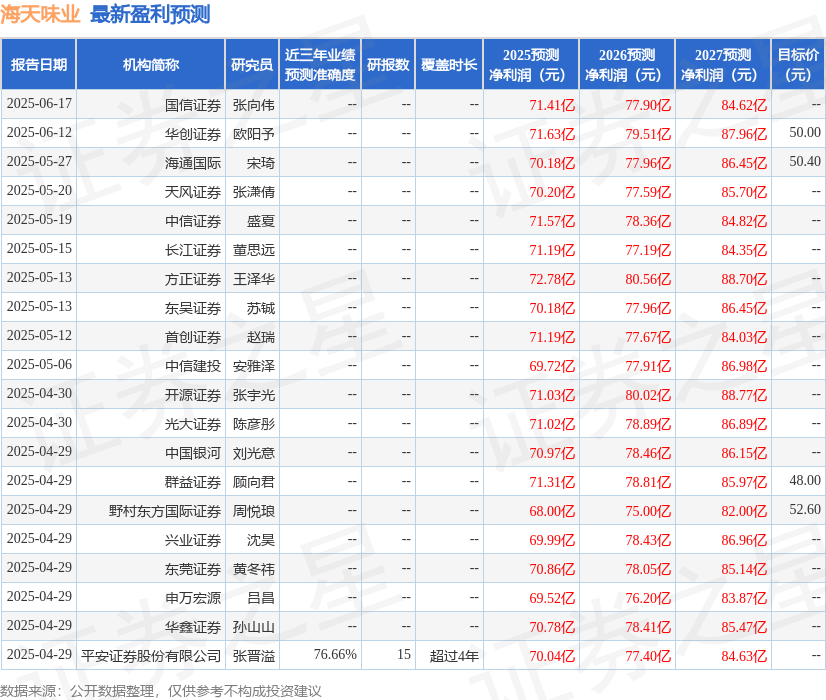Select the 平安证券股份有限公司 institution cell
826x700 pixels.
pos(151,656)
